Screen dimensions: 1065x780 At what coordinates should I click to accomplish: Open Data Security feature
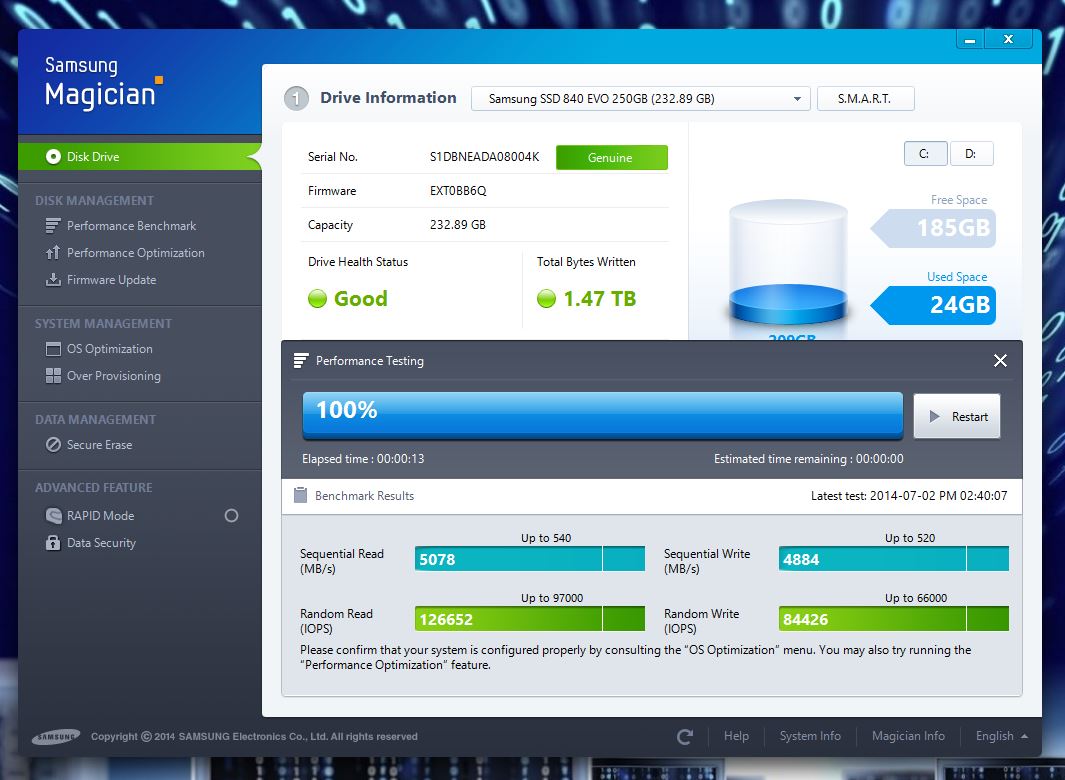[x=101, y=543]
